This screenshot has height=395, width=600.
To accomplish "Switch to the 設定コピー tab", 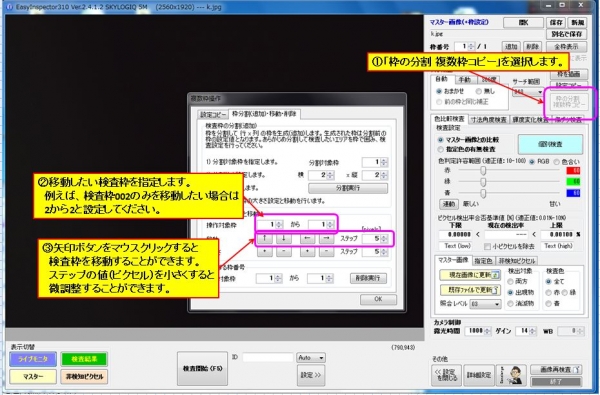I will click(x=213, y=114).
